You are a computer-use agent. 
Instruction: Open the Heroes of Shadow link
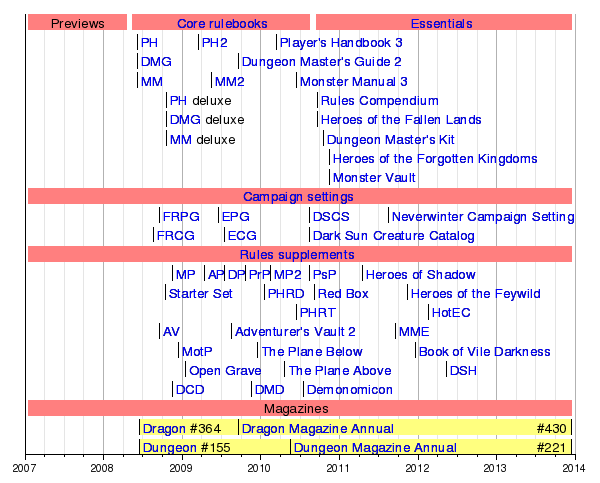point(421,274)
